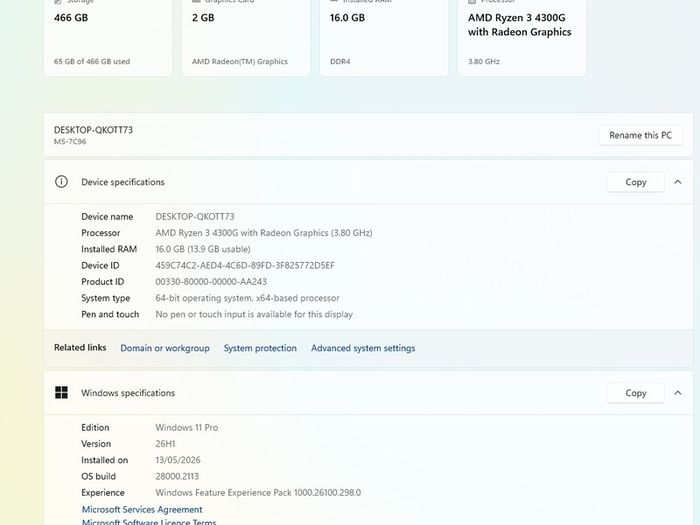The height and width of the screenshot is (525, 700).
Task: Open System protection link
Action: [x=260, y=348]
